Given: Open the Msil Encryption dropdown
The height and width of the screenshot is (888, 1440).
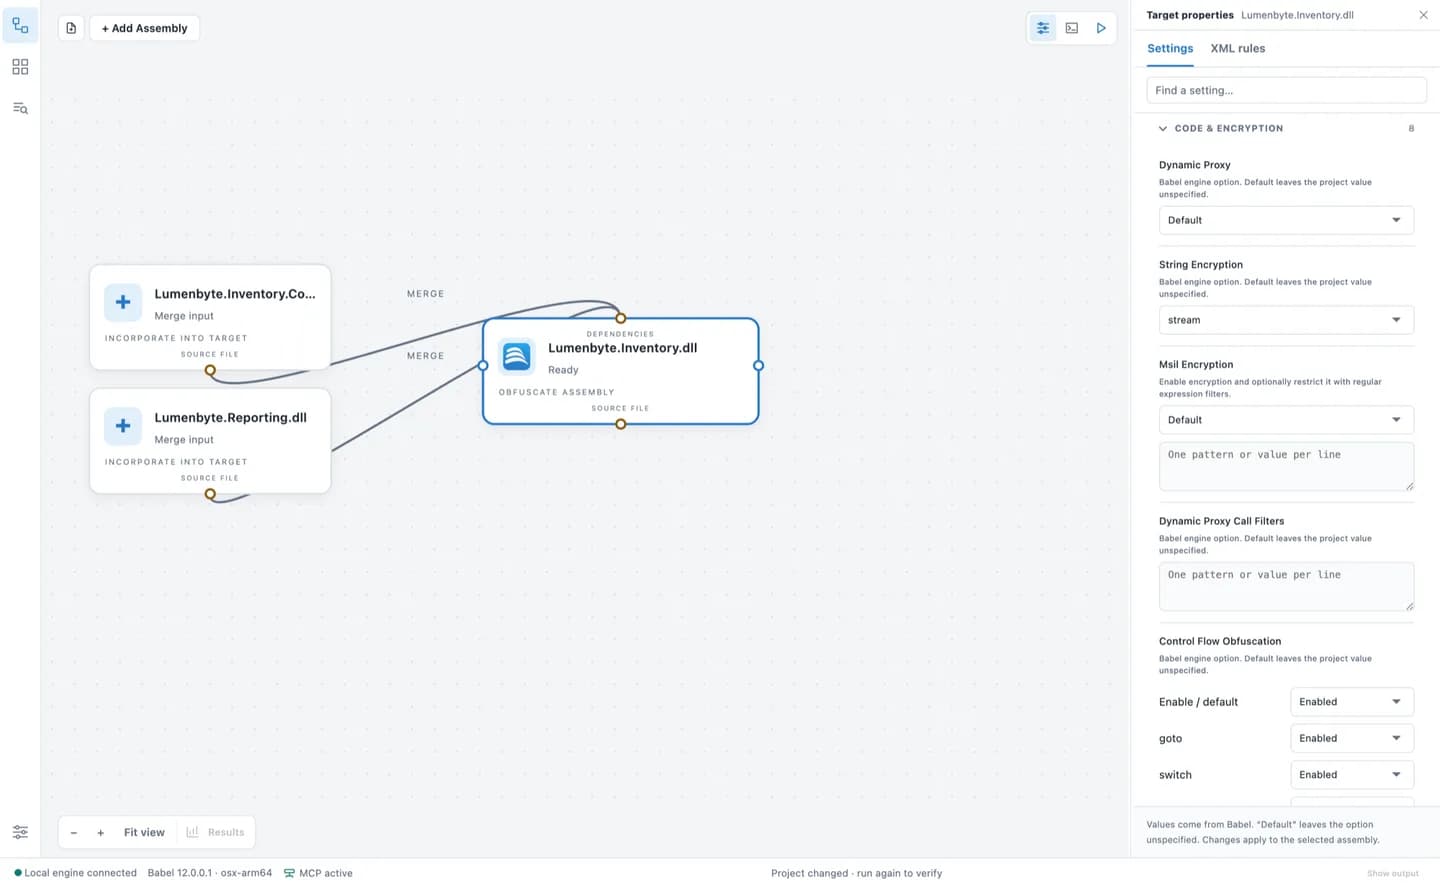Looking at the screenshot, I should (x=1286, y=420).
